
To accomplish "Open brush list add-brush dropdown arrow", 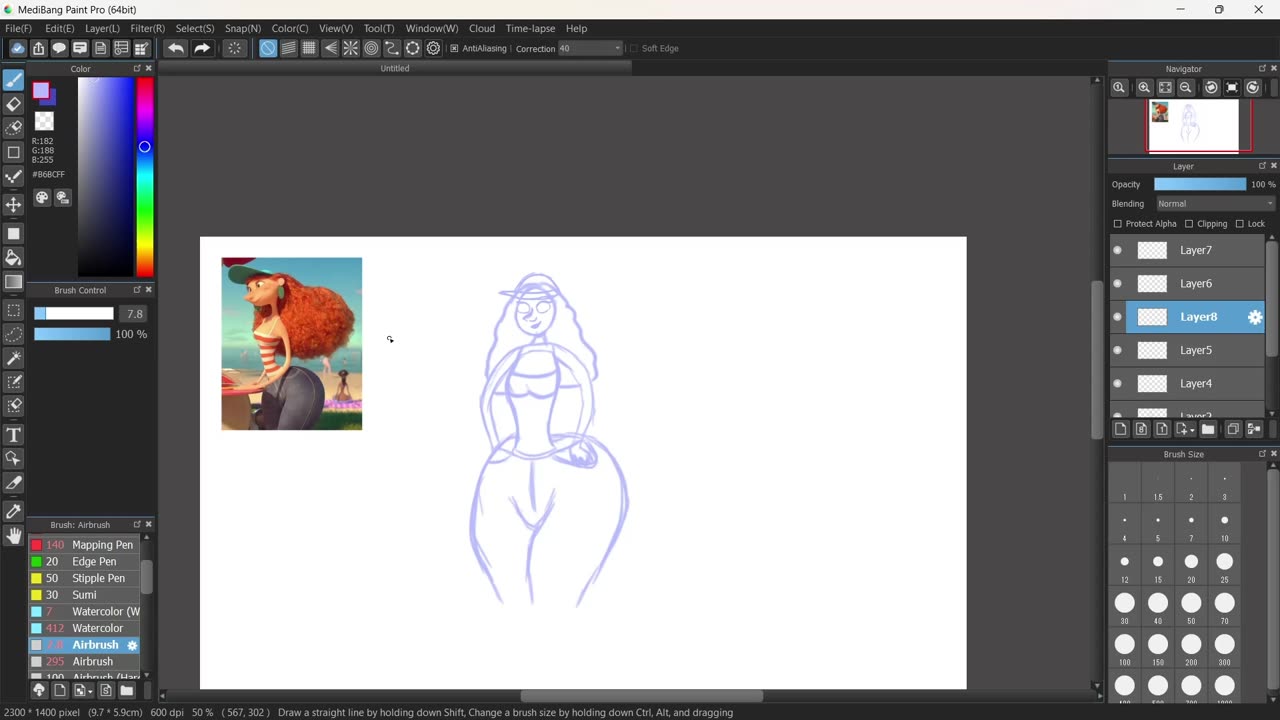I will pyautogui.click(x=91, y=692).
